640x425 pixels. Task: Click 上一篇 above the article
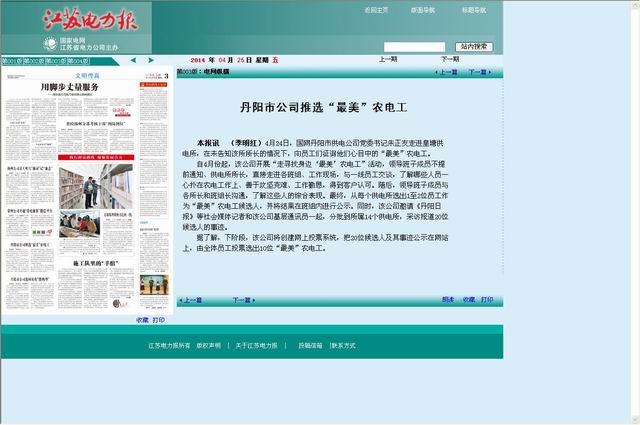coord(447,73)
